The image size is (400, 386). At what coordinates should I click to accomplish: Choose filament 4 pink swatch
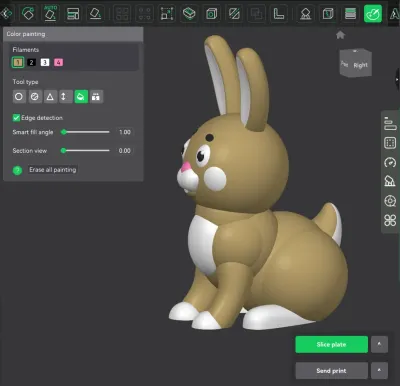[58, 62]
